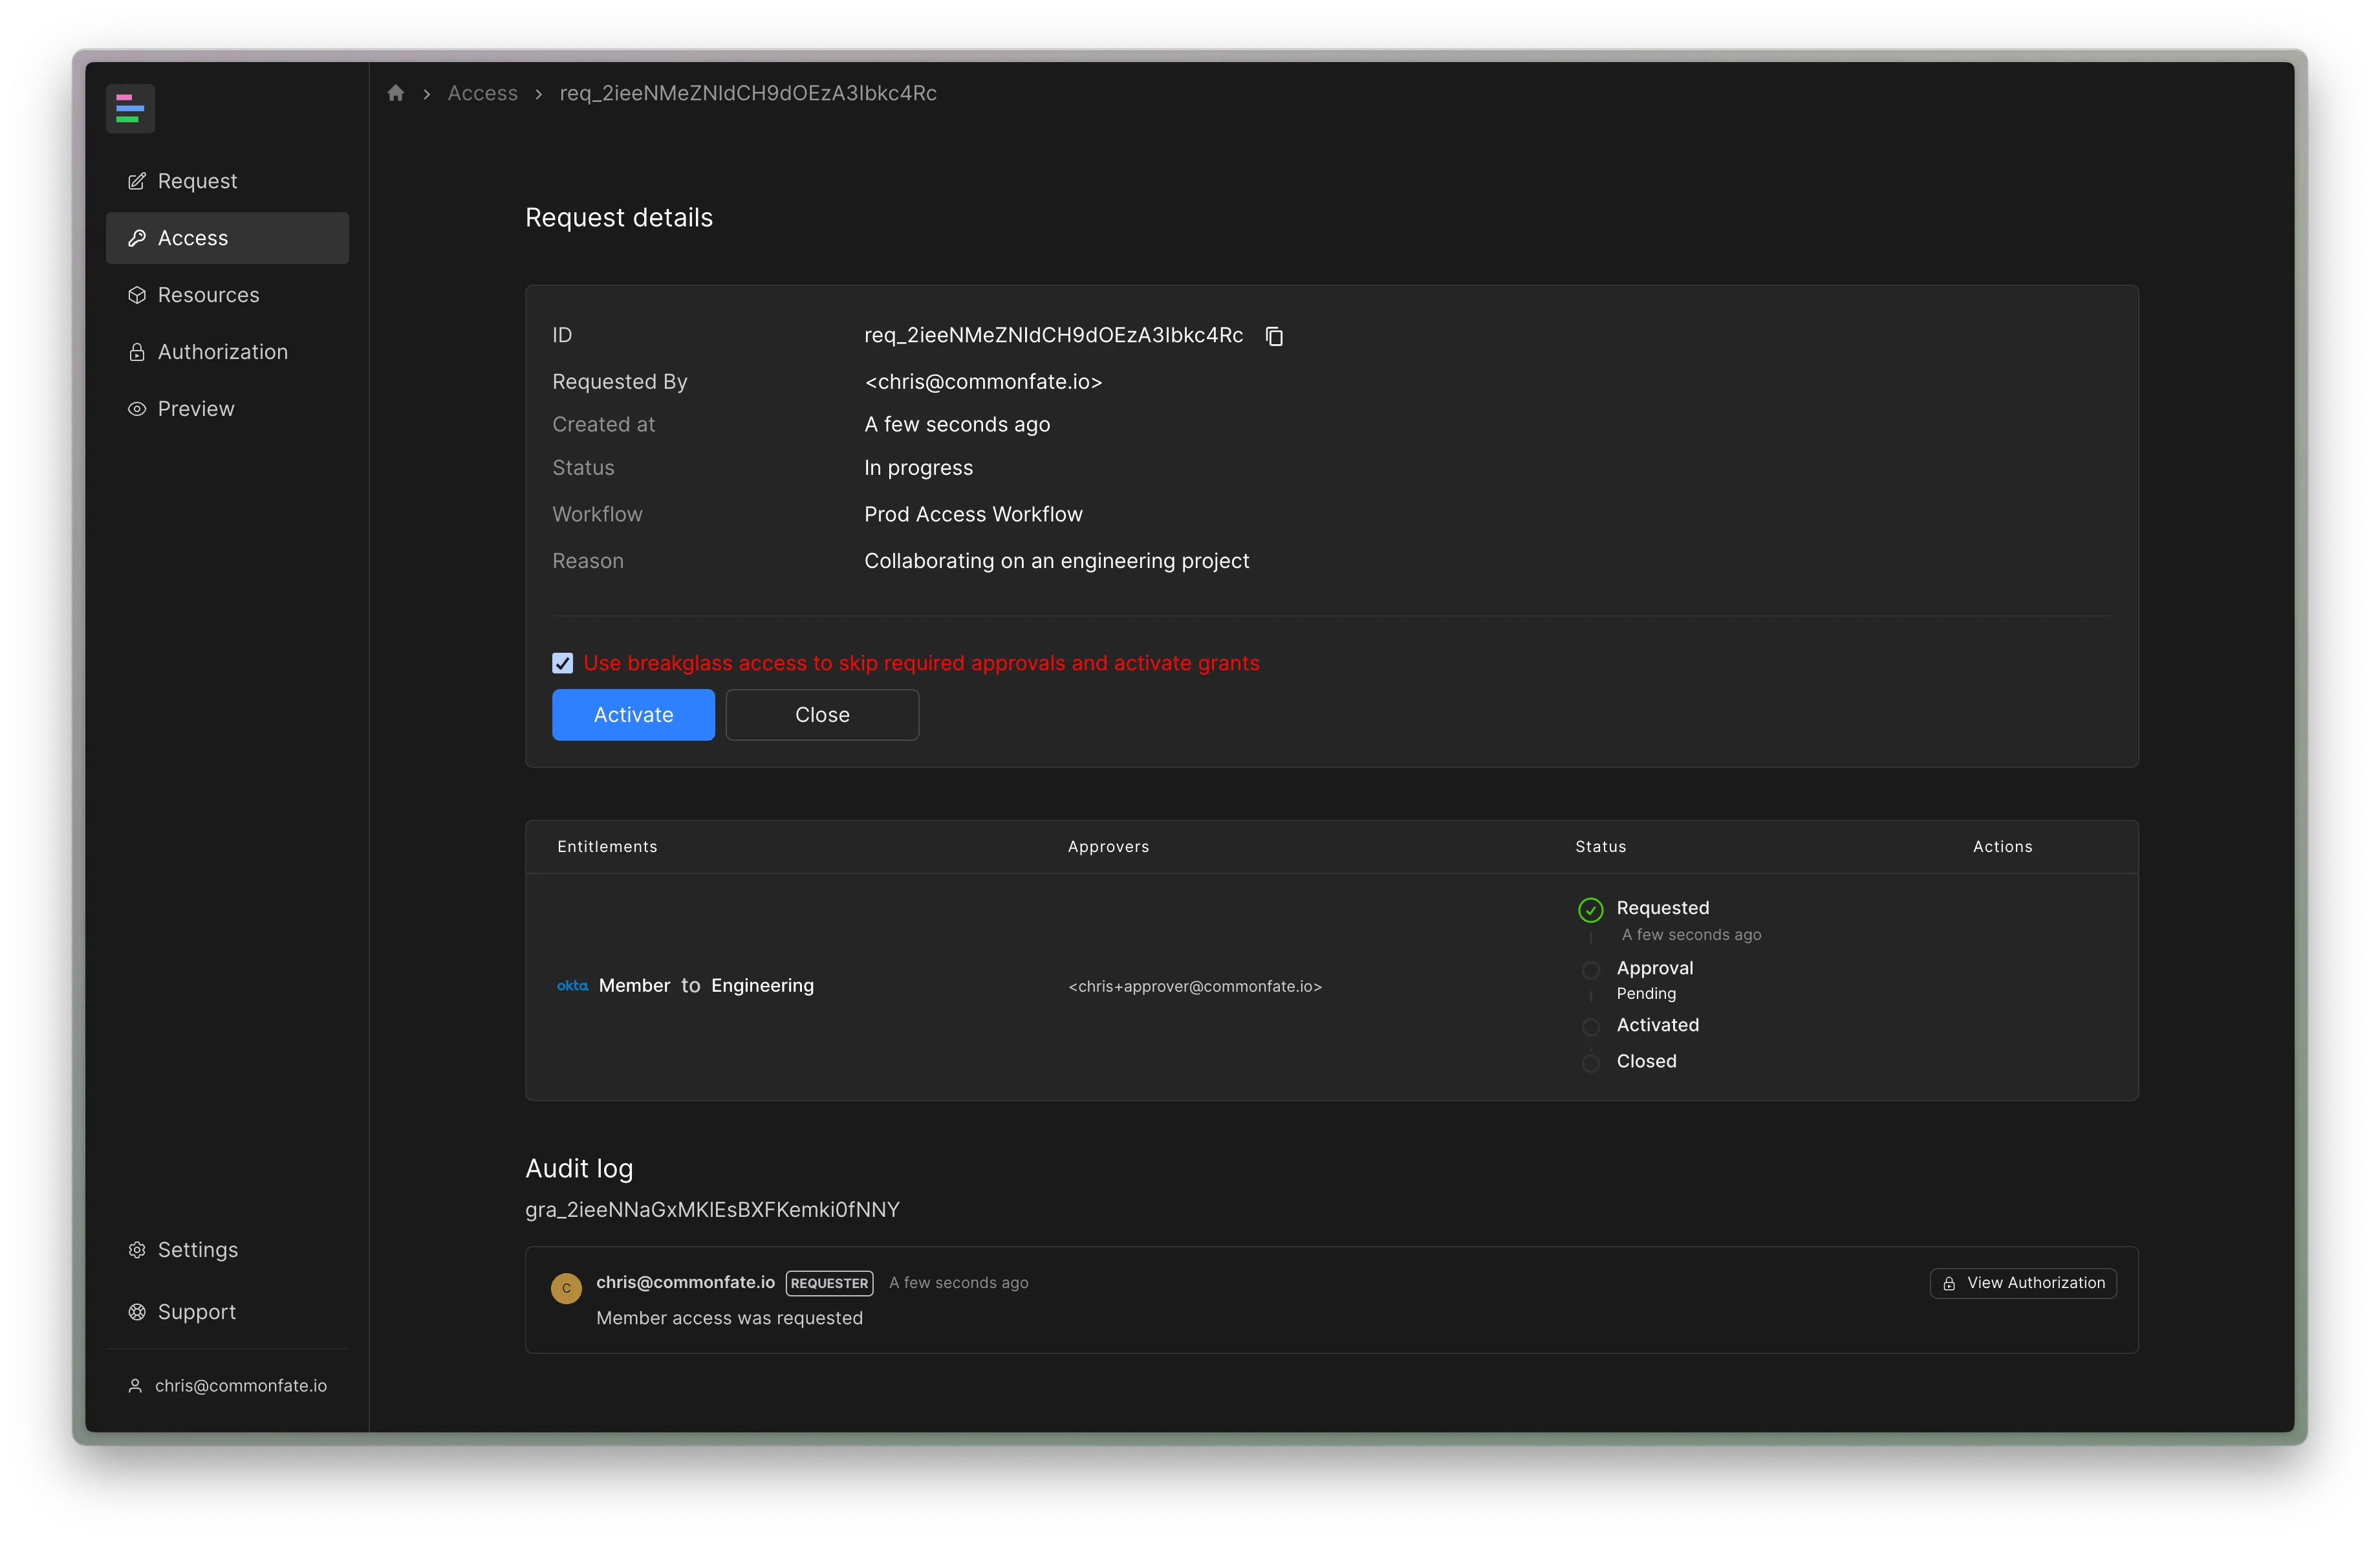
Task: Toggle the Activated status indicator
Action: tap(1589, 1024)
